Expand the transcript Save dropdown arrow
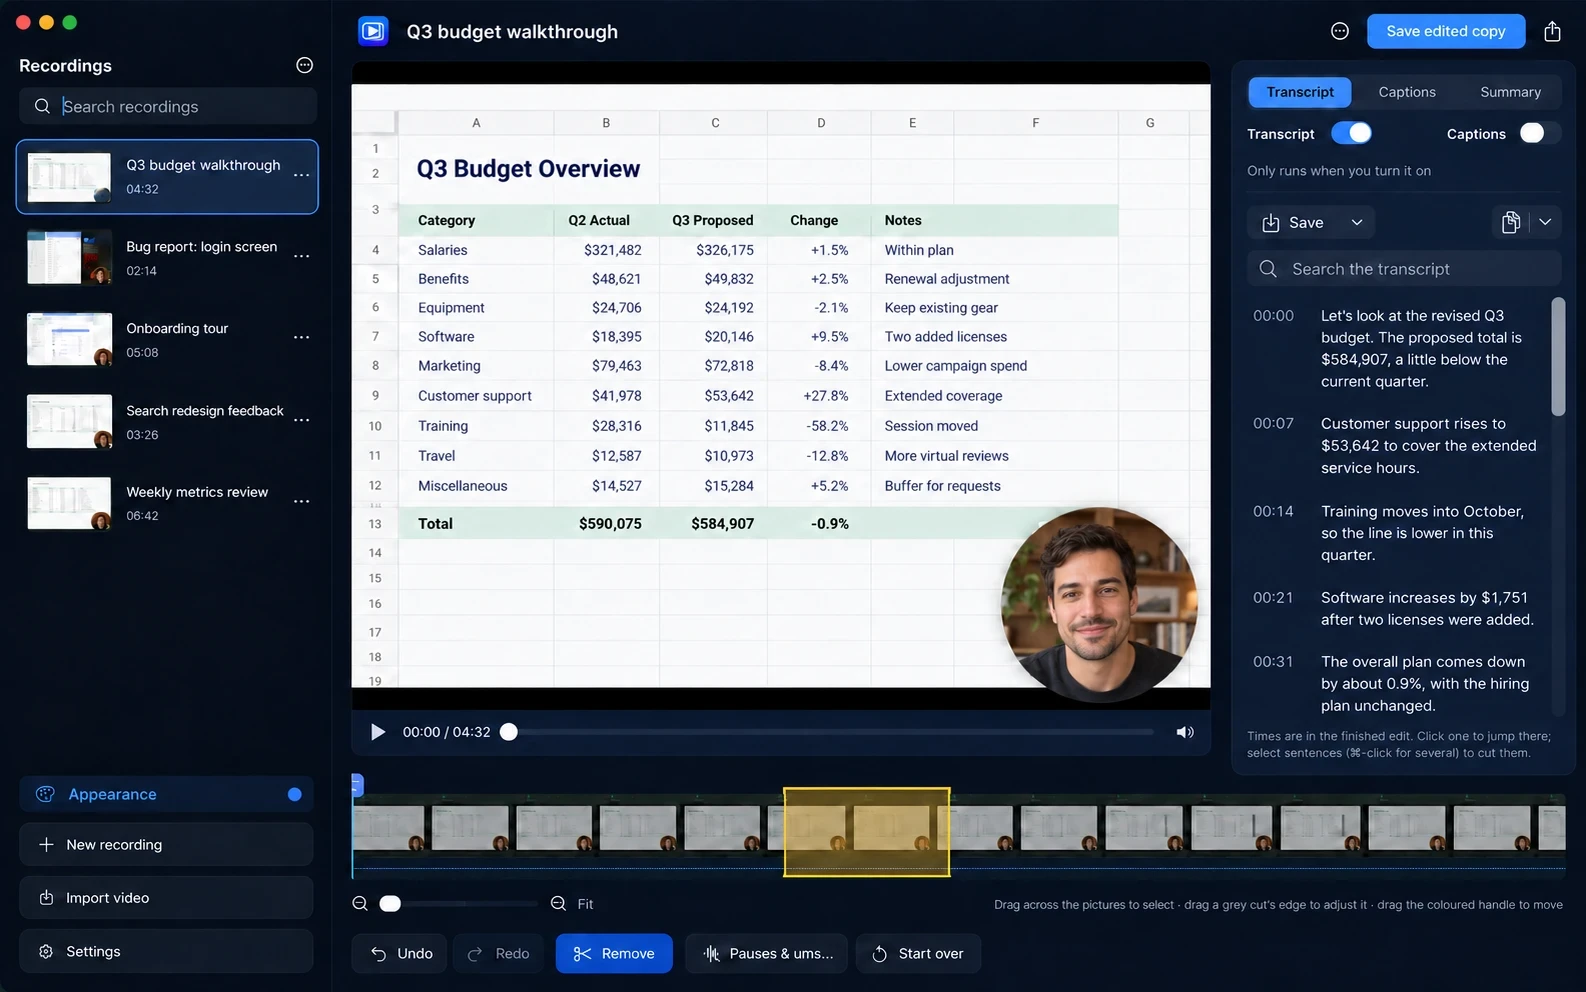 1357,222
